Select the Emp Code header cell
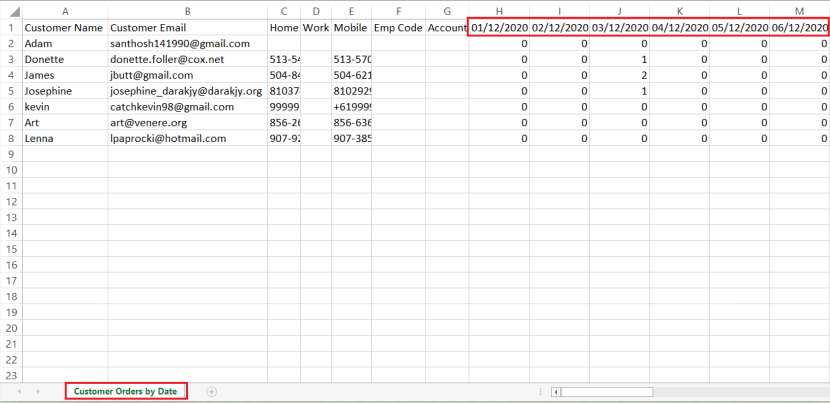 (x=397, y=28)
